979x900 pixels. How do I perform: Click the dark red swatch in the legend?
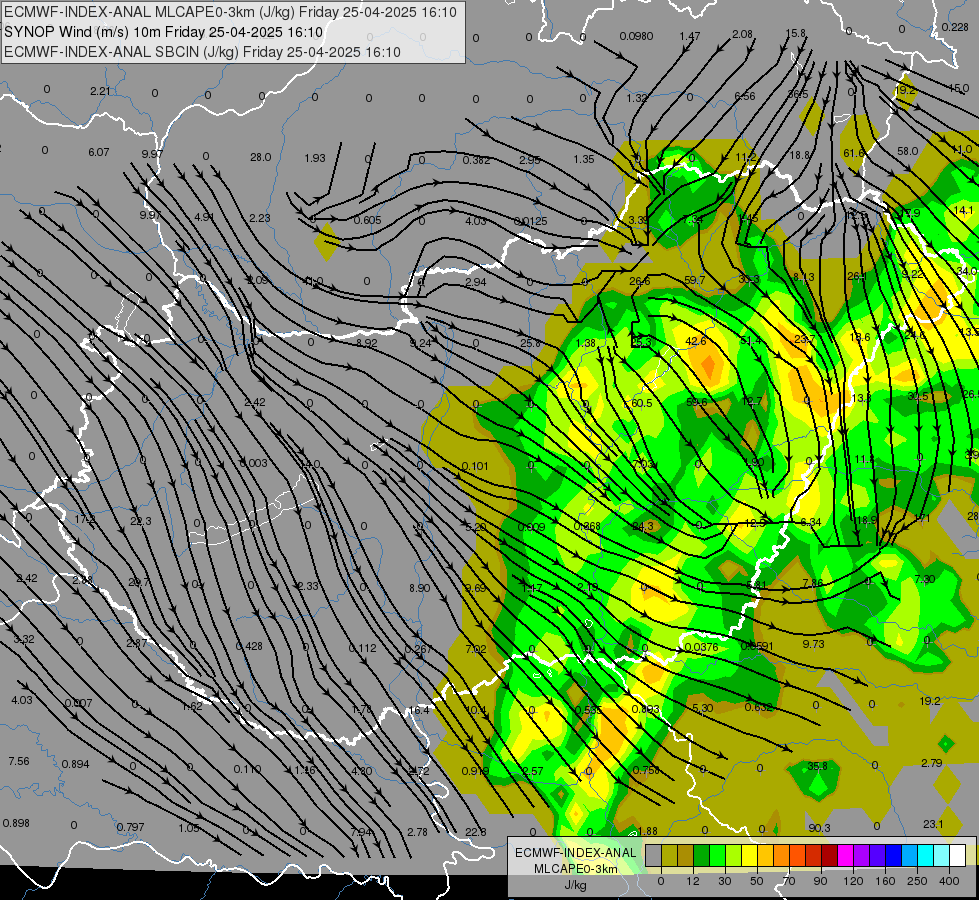829,855
